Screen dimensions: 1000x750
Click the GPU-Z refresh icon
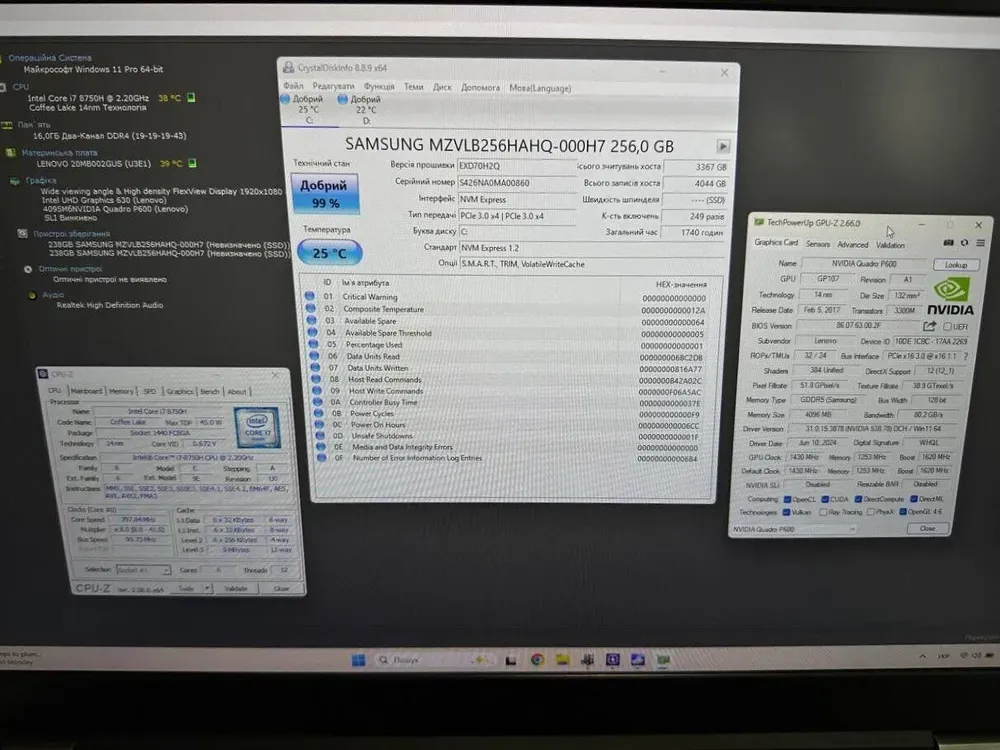964,243
